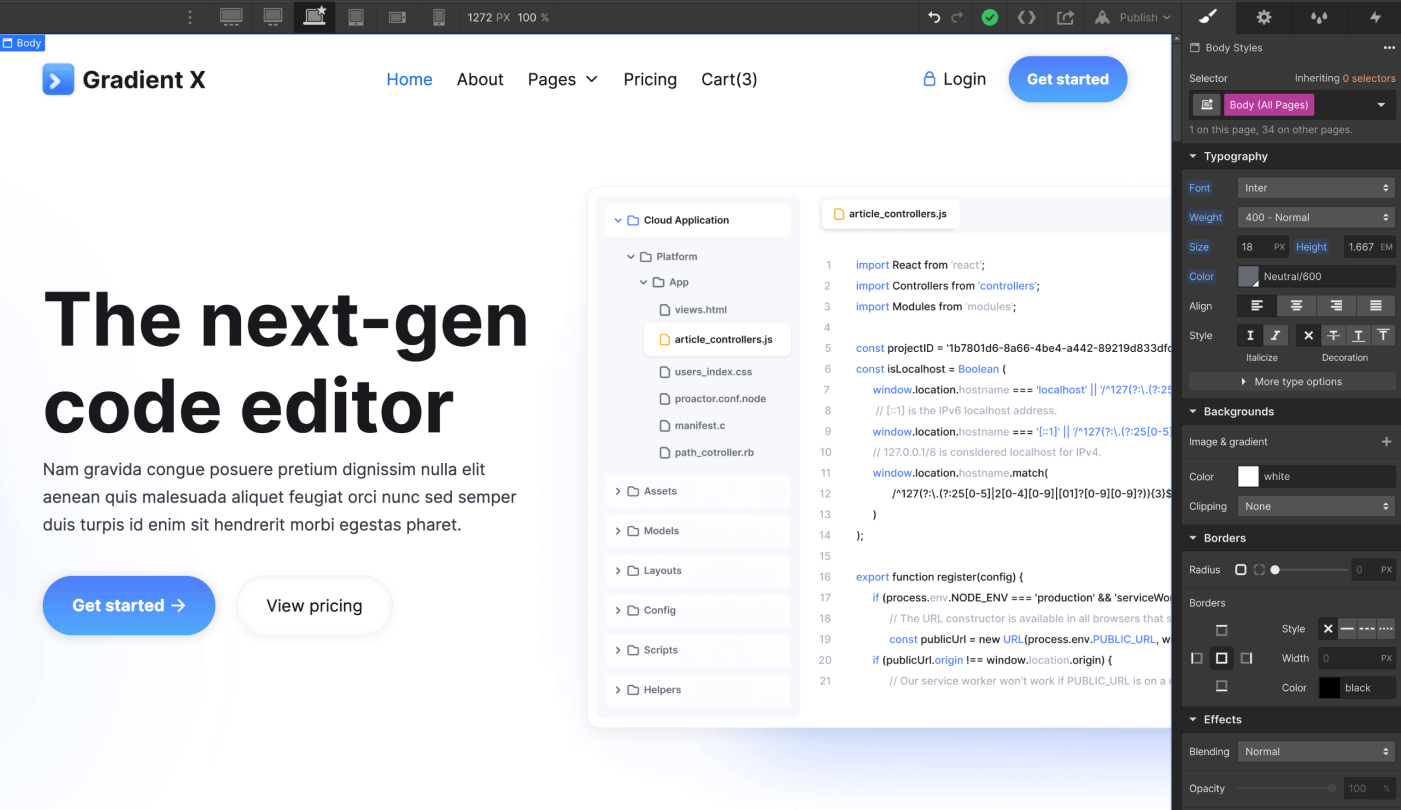Screen dimensions: 1401x810
Task: Open the Publish dropdown
Action: click(1133, 17)
